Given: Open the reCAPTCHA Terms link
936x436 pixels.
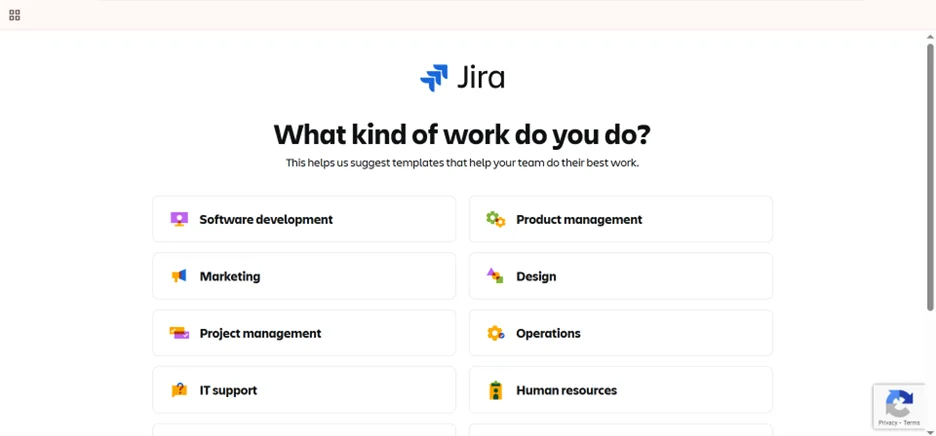Looking at the screenshot, I should point(912,423).
